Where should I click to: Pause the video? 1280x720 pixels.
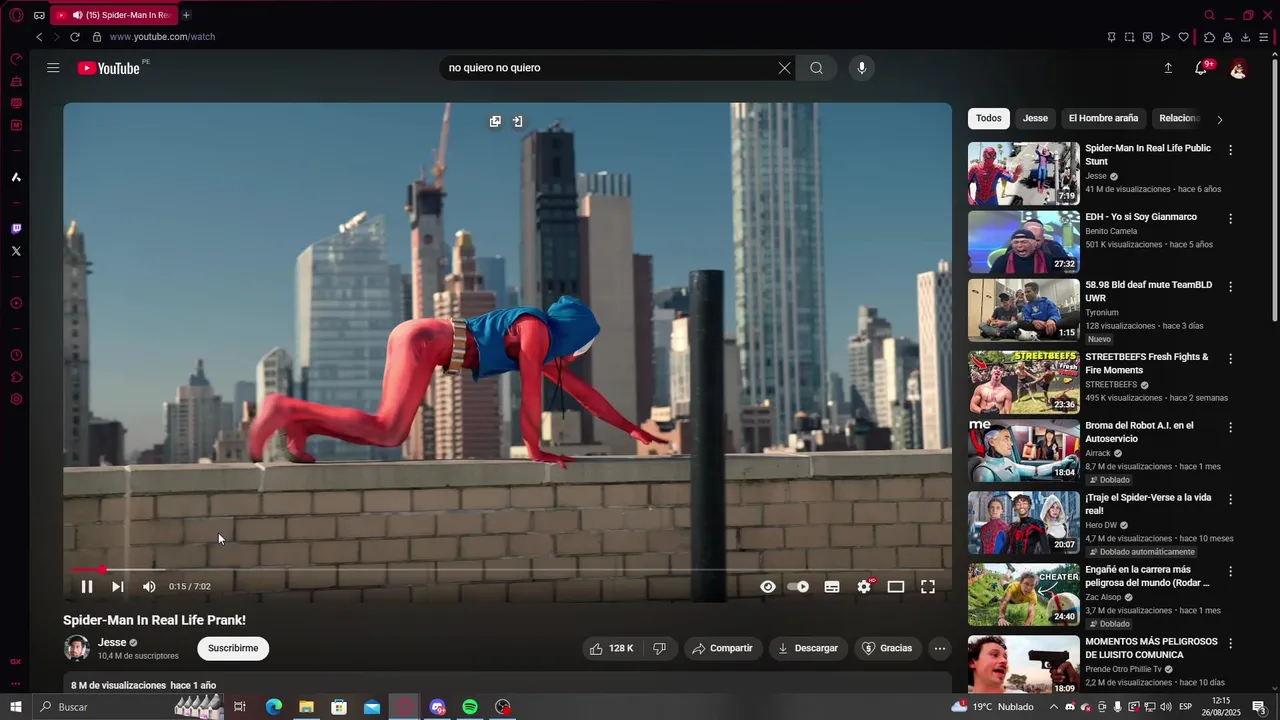tap(87, 587)
